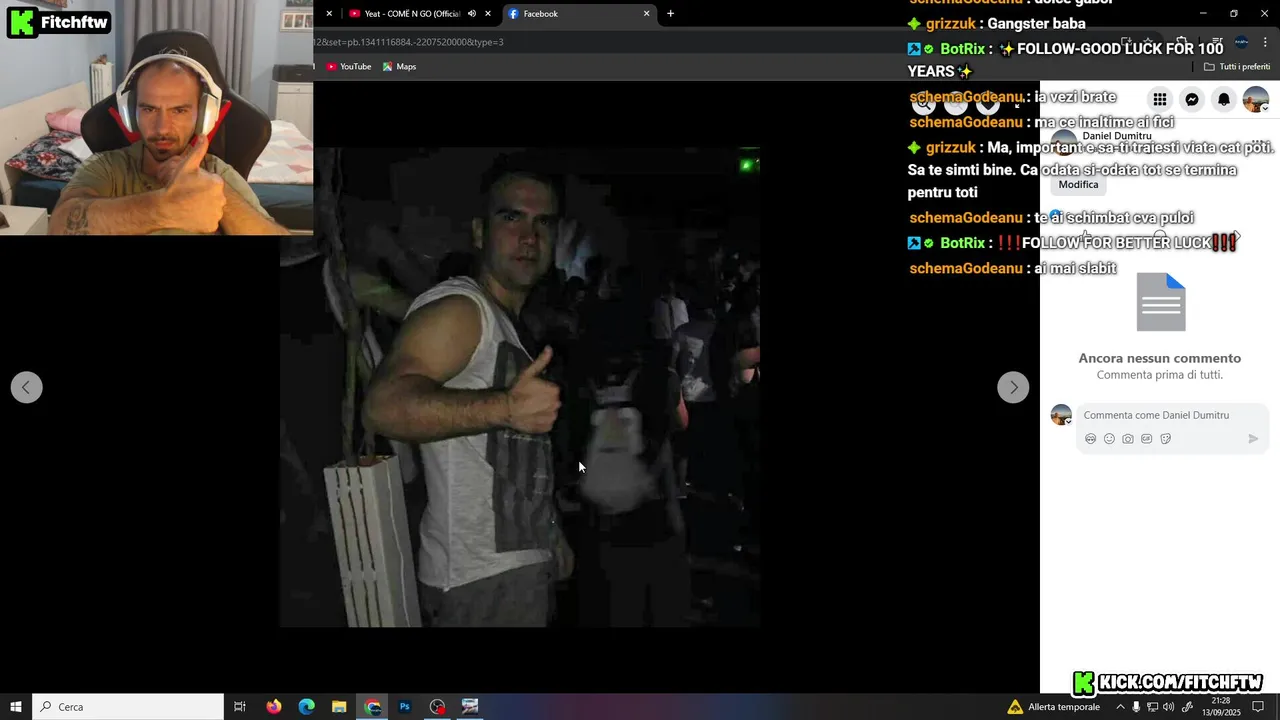Open the Windows Start menu

click(16, 707)
